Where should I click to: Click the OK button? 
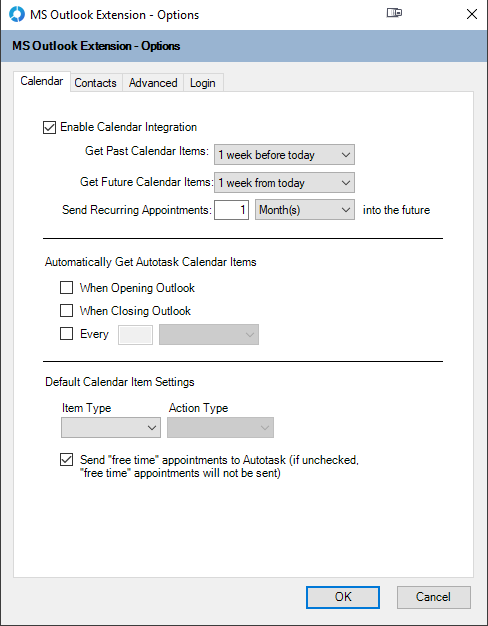(343, 597)
